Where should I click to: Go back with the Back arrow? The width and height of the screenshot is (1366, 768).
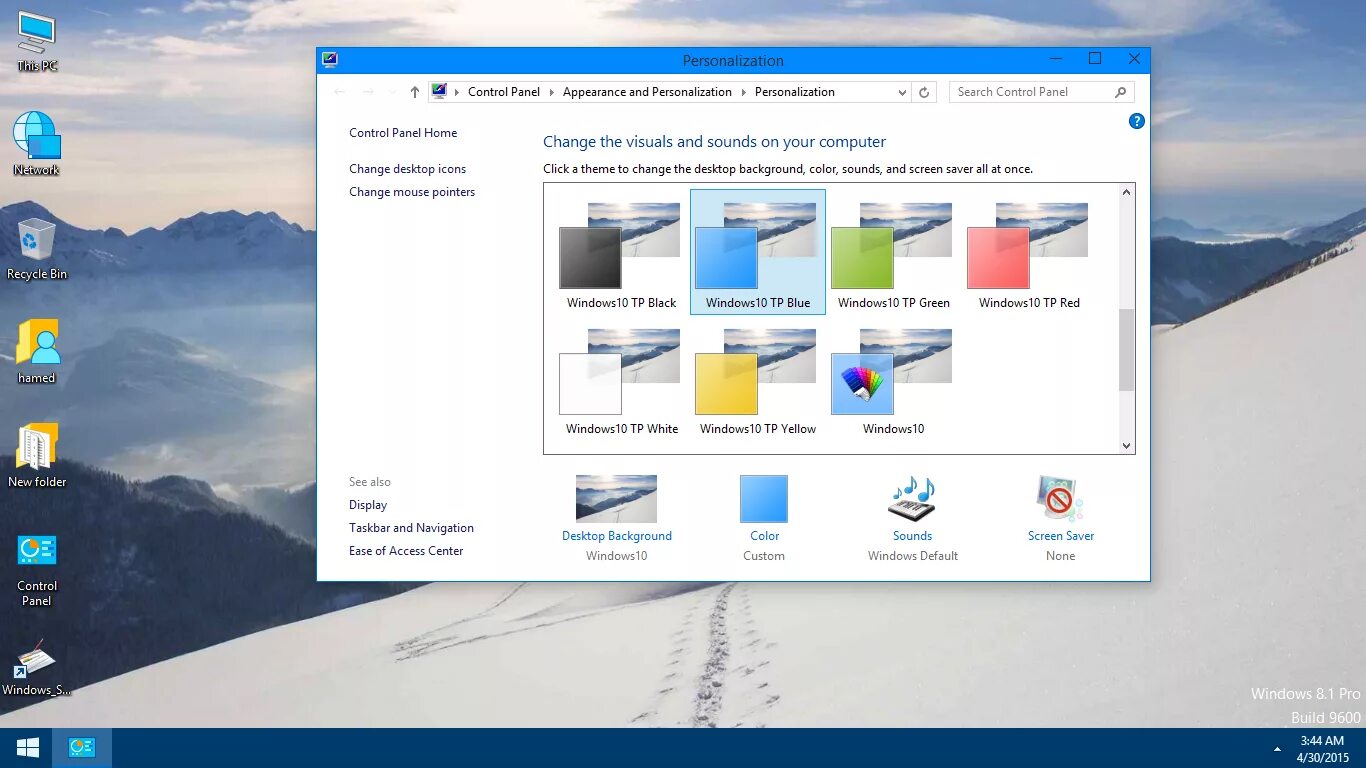[x=340, y=92]
